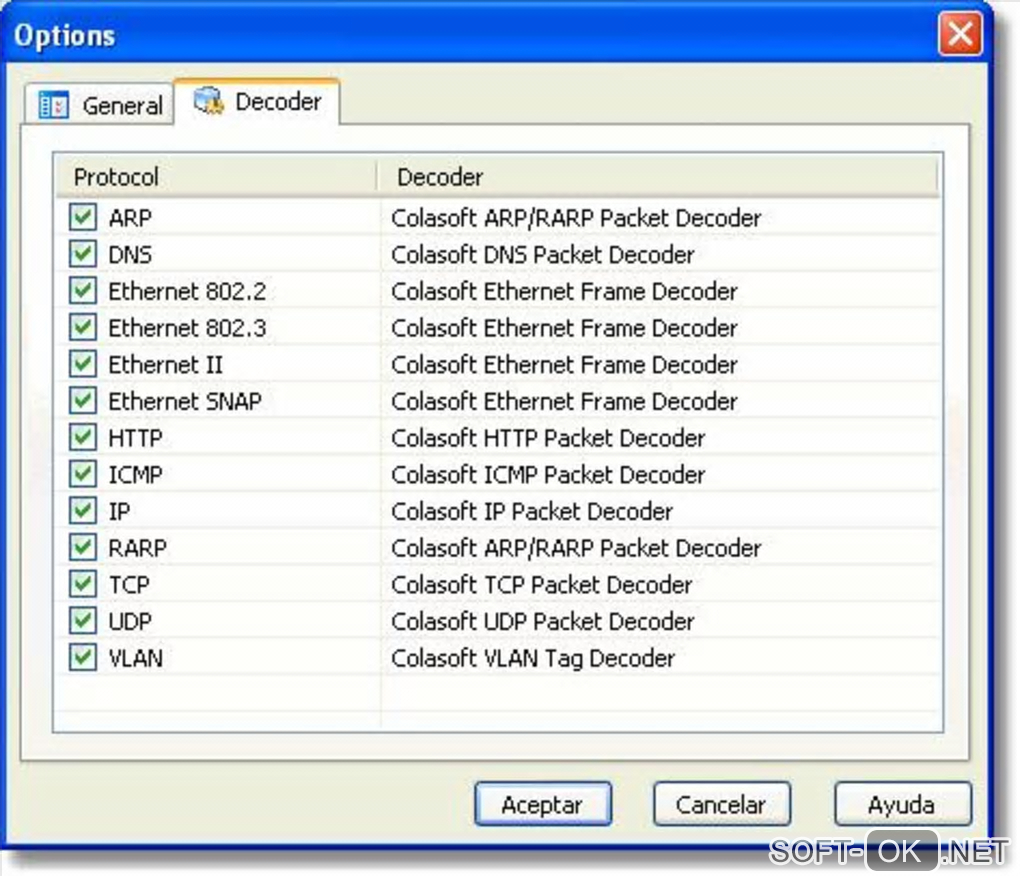Select the Ethernet 802.3 row label

187,328
